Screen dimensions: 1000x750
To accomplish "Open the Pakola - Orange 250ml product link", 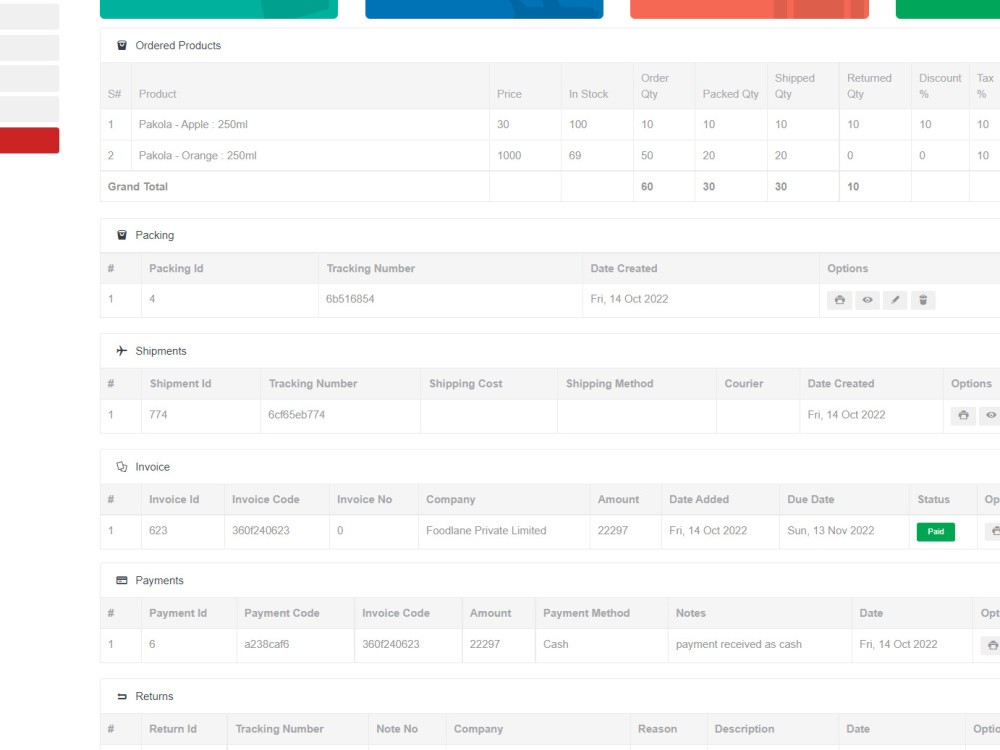I will click(197, 155).
